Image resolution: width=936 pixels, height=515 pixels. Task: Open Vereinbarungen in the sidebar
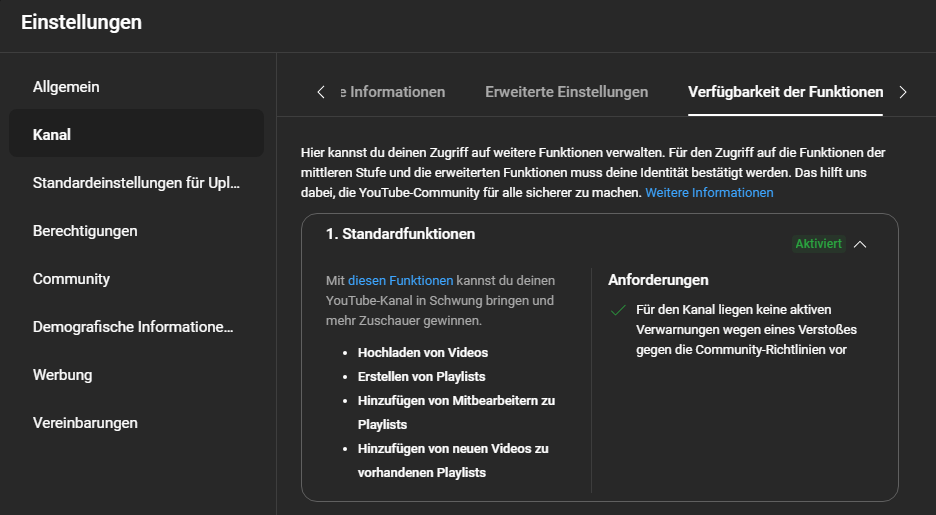pyautogui.click(x=85, y=423)
